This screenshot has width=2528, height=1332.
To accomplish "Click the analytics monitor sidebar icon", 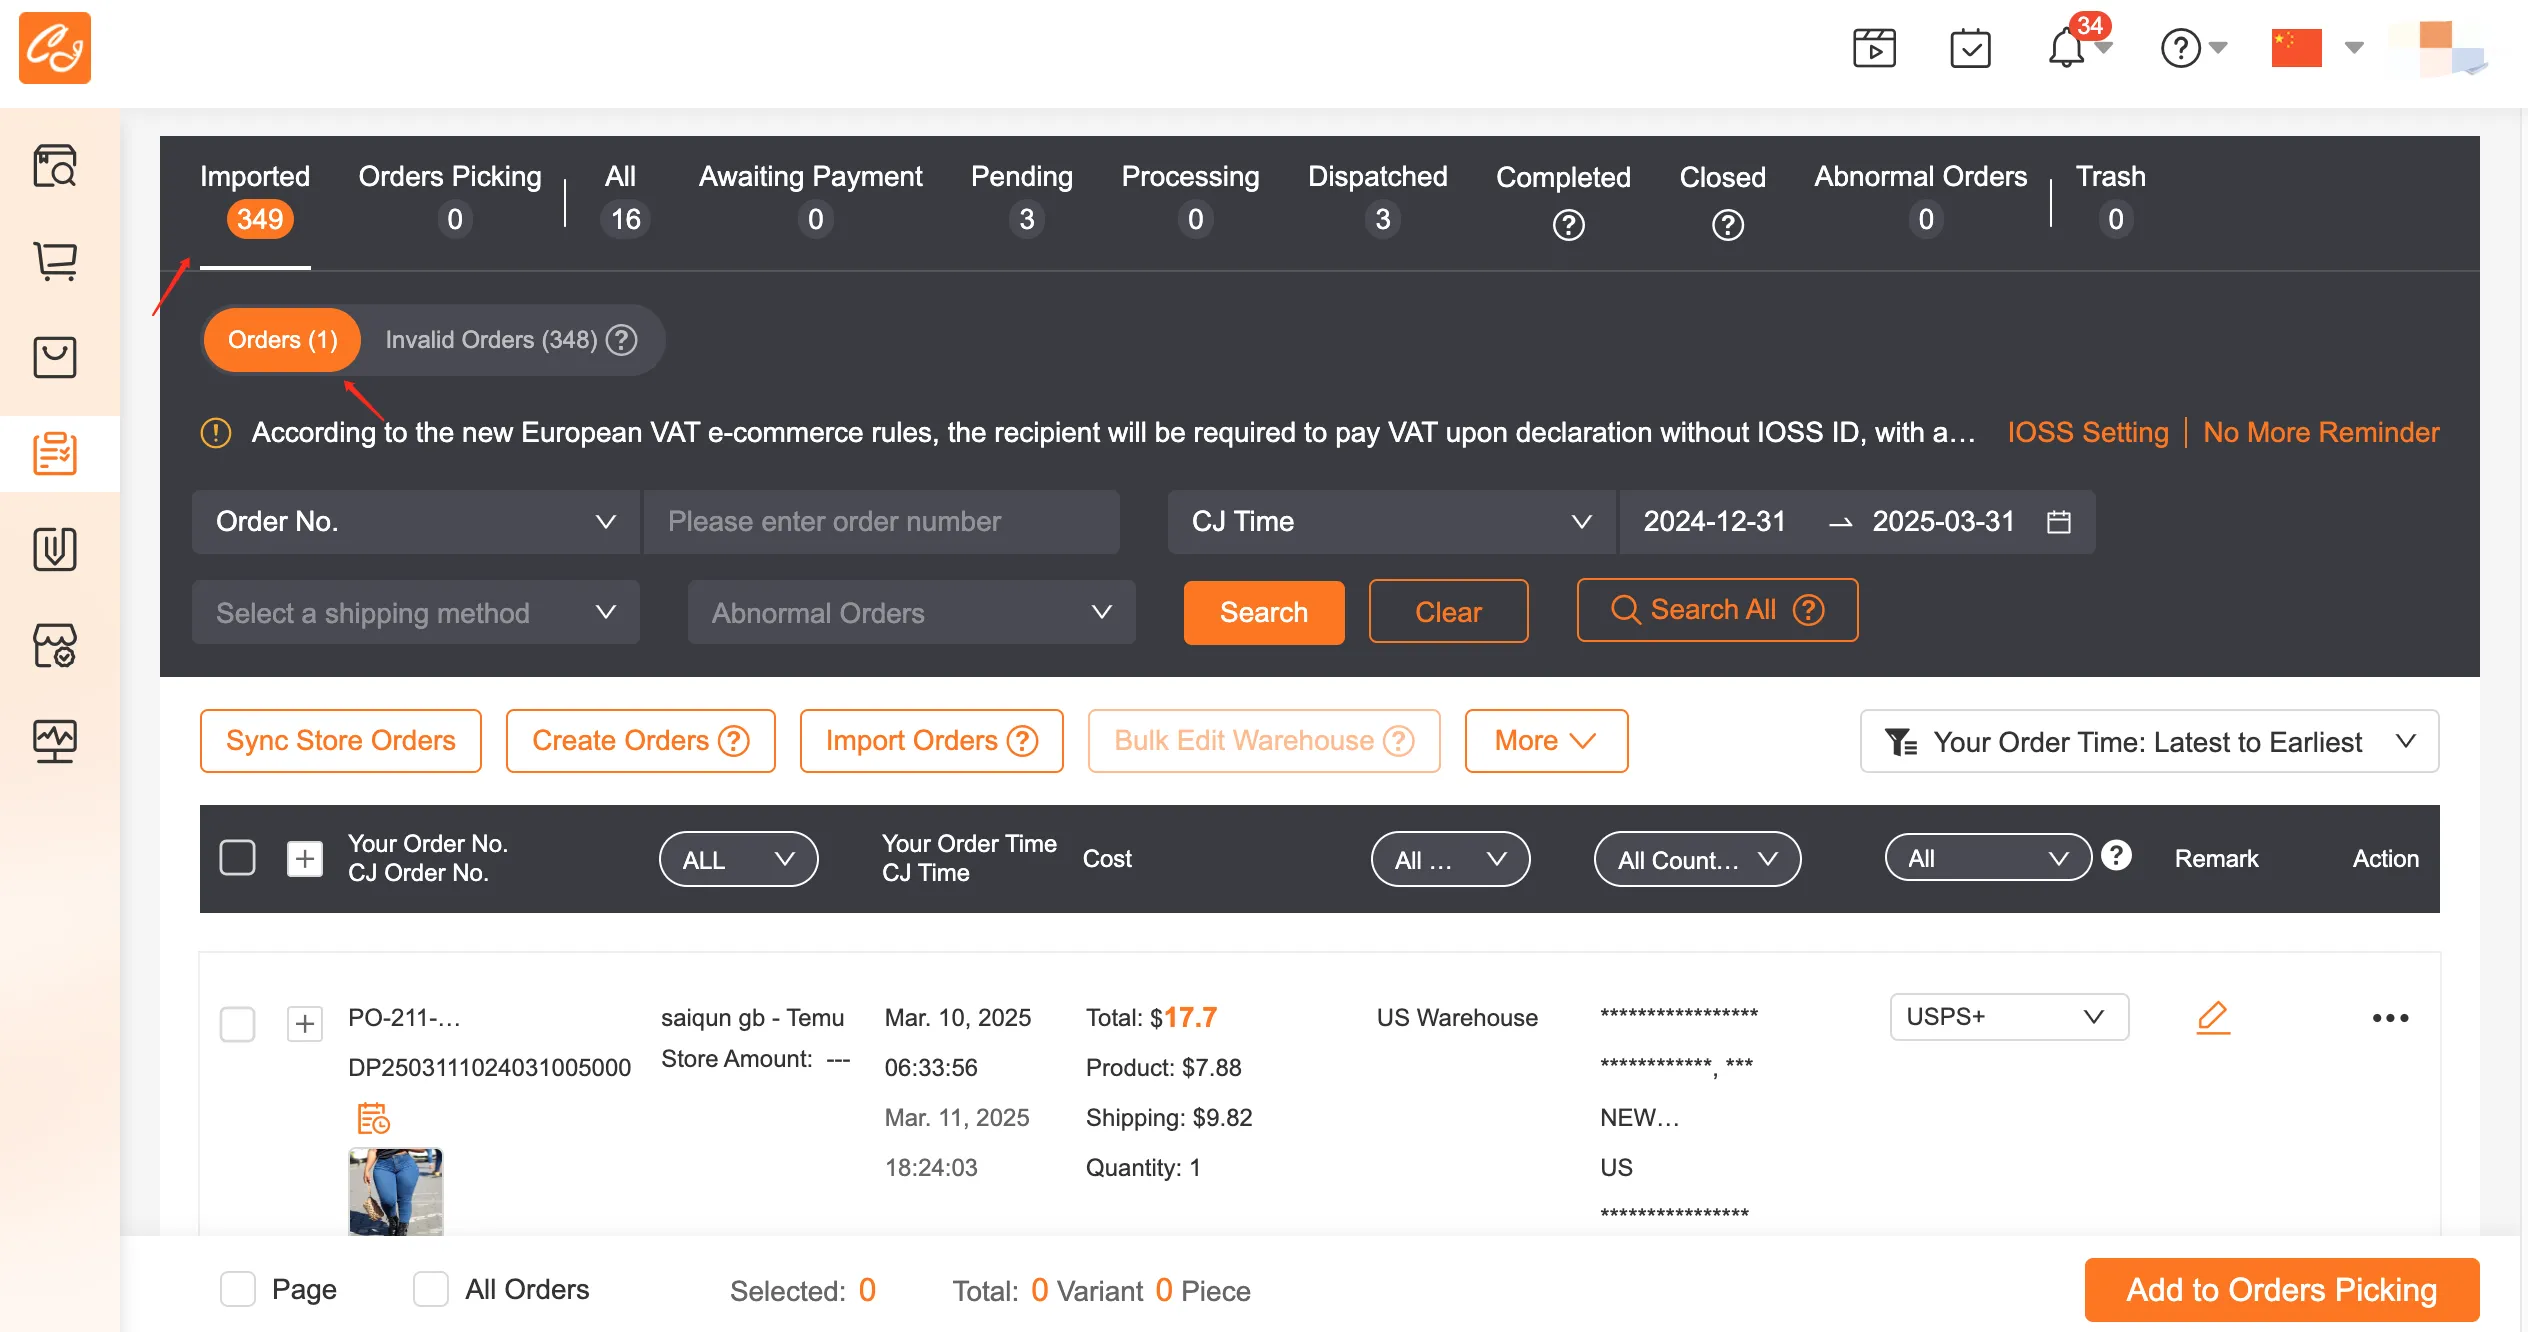I will pos(55,741).
